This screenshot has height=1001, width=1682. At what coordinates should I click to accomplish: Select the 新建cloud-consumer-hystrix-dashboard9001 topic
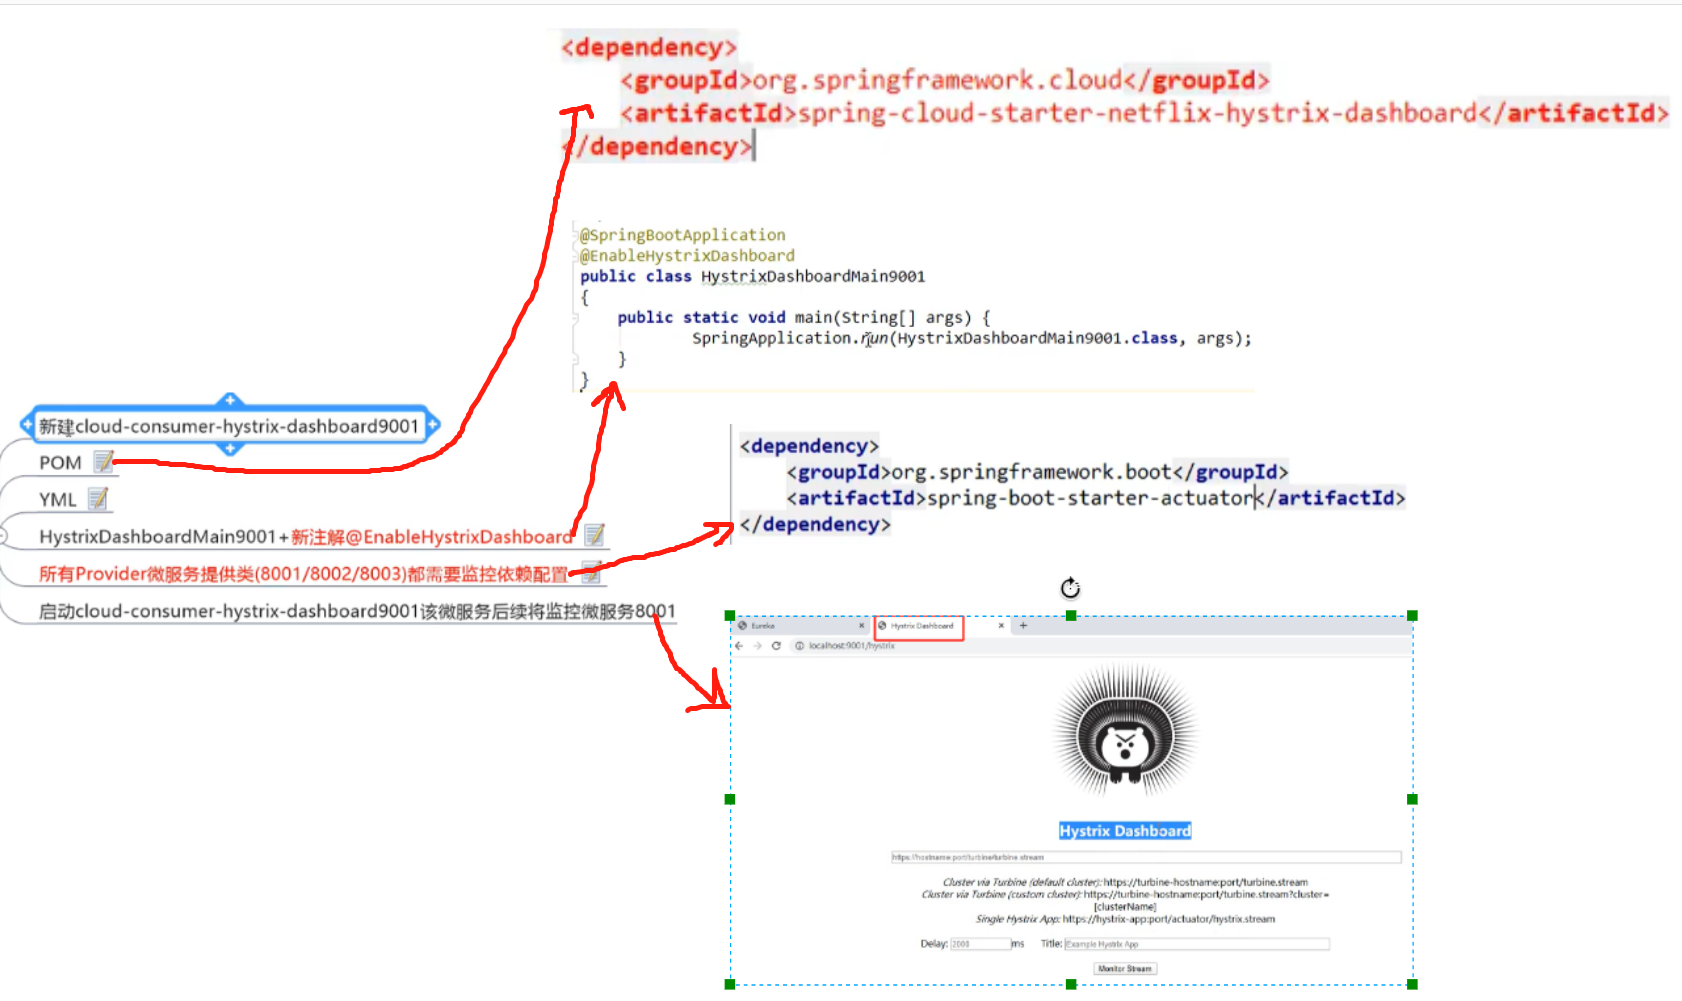pos(229,426)
